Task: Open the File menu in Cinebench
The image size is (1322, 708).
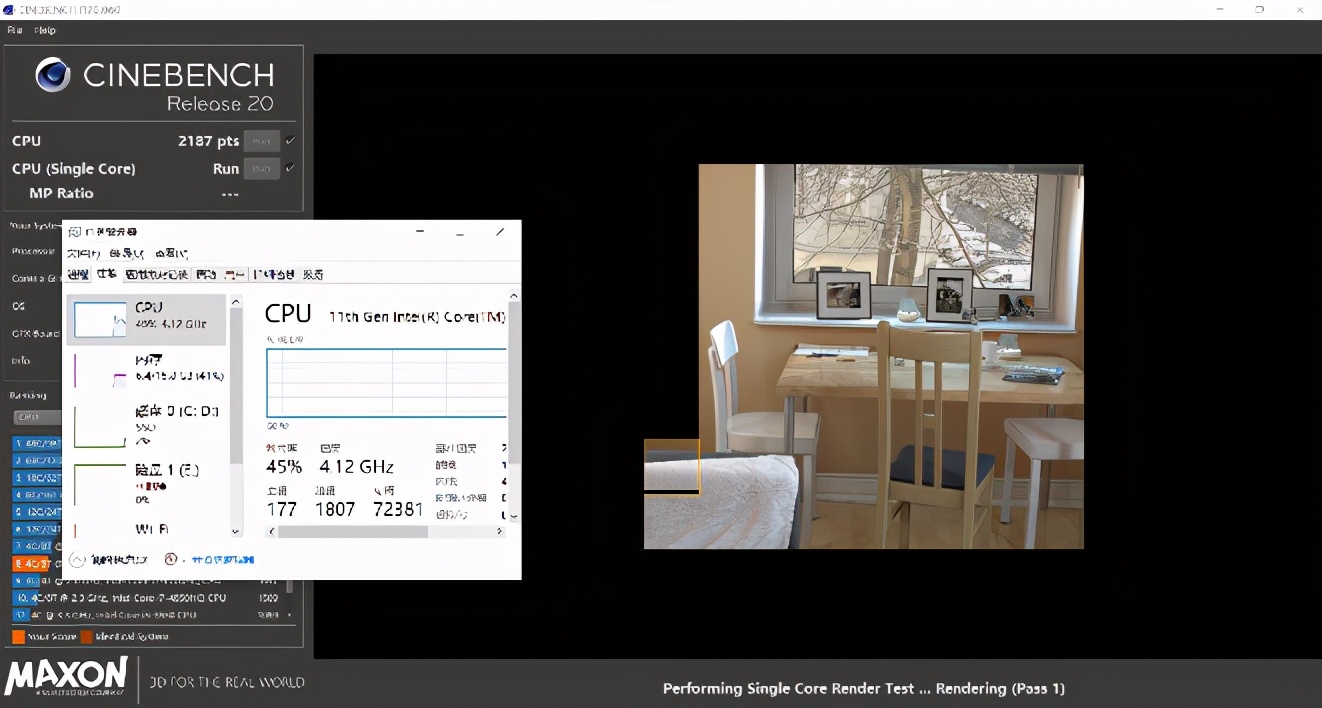Action: coord(14,30)
